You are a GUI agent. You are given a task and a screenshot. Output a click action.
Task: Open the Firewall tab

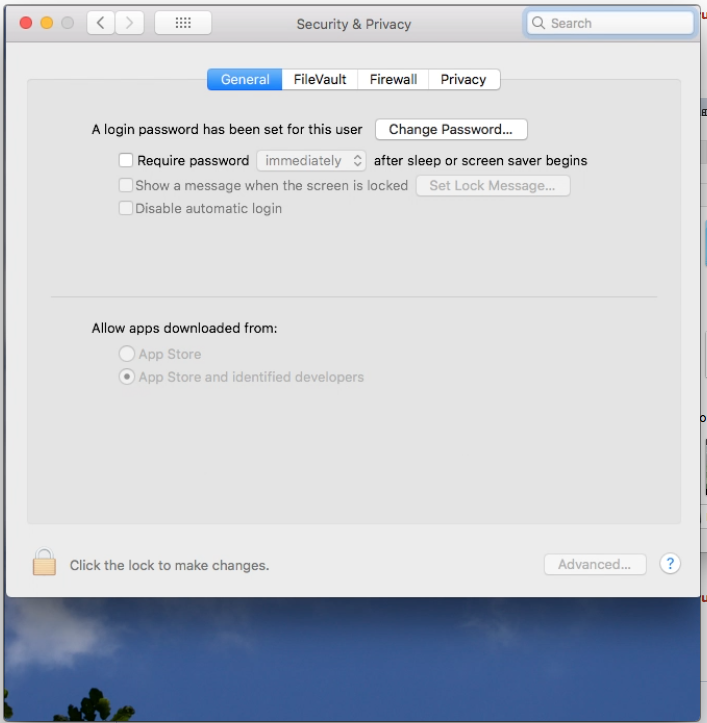point(393,79)
